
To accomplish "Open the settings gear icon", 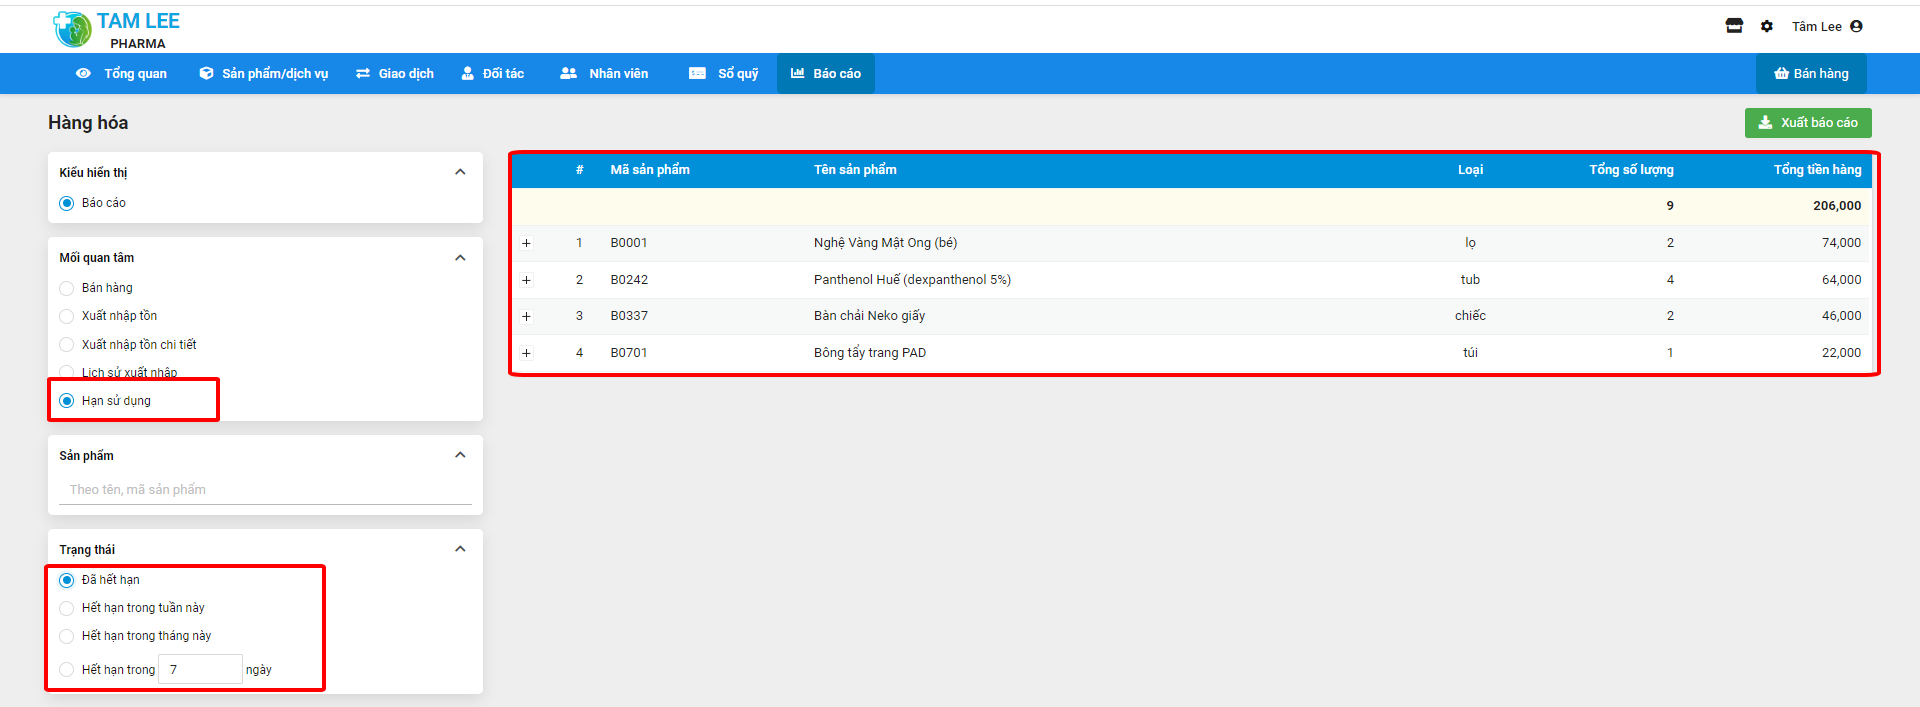I will click(x=1767, y=26).
